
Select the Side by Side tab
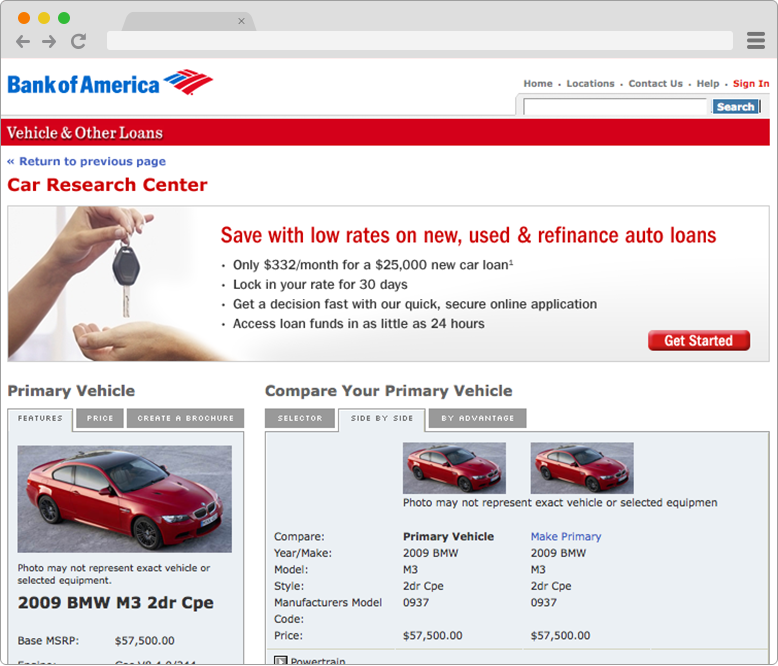(382, 418)
